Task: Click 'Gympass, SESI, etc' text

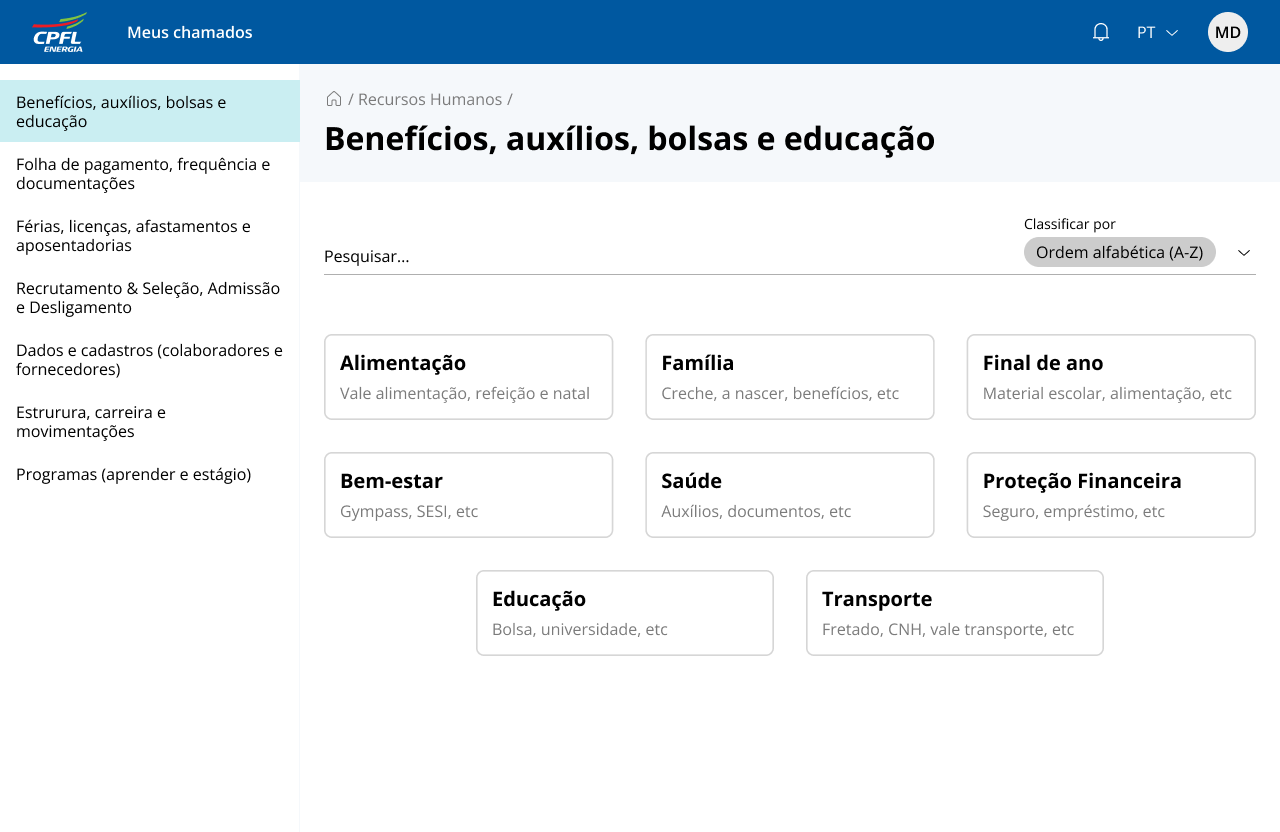Action: (x=409, y=511)
